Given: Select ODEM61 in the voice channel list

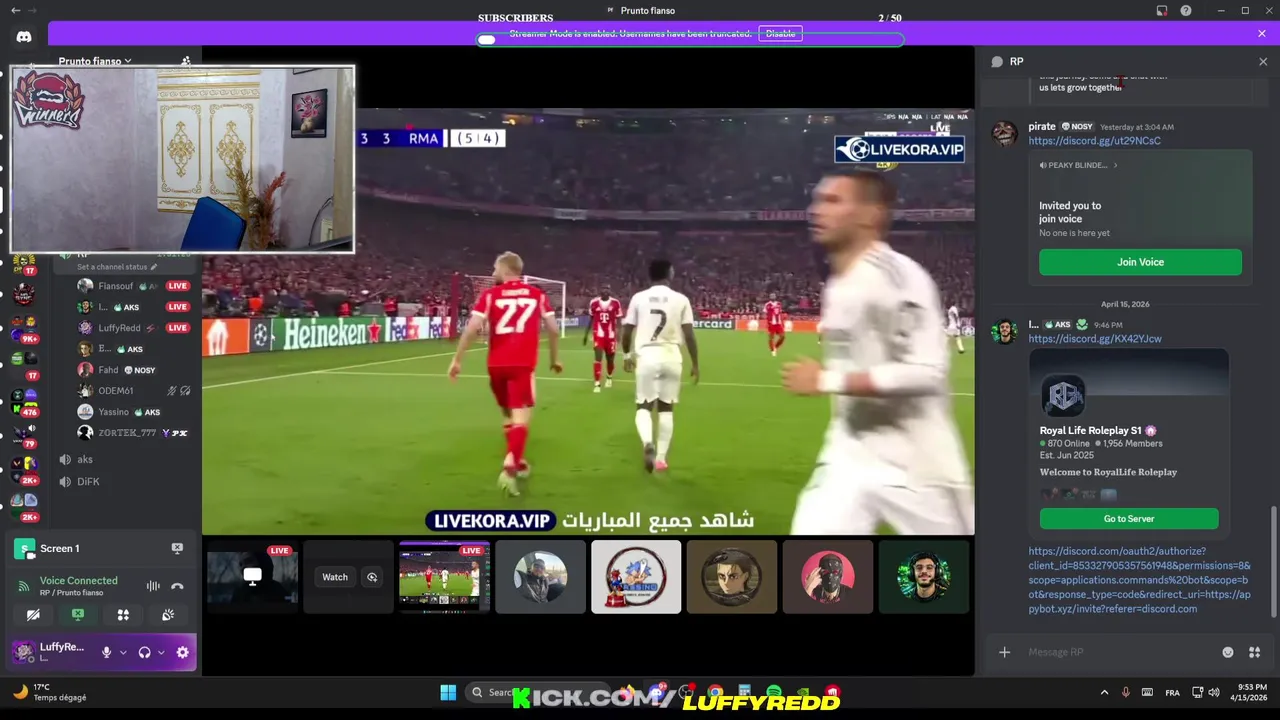Looking at the screenshot, I should (134, 391).
